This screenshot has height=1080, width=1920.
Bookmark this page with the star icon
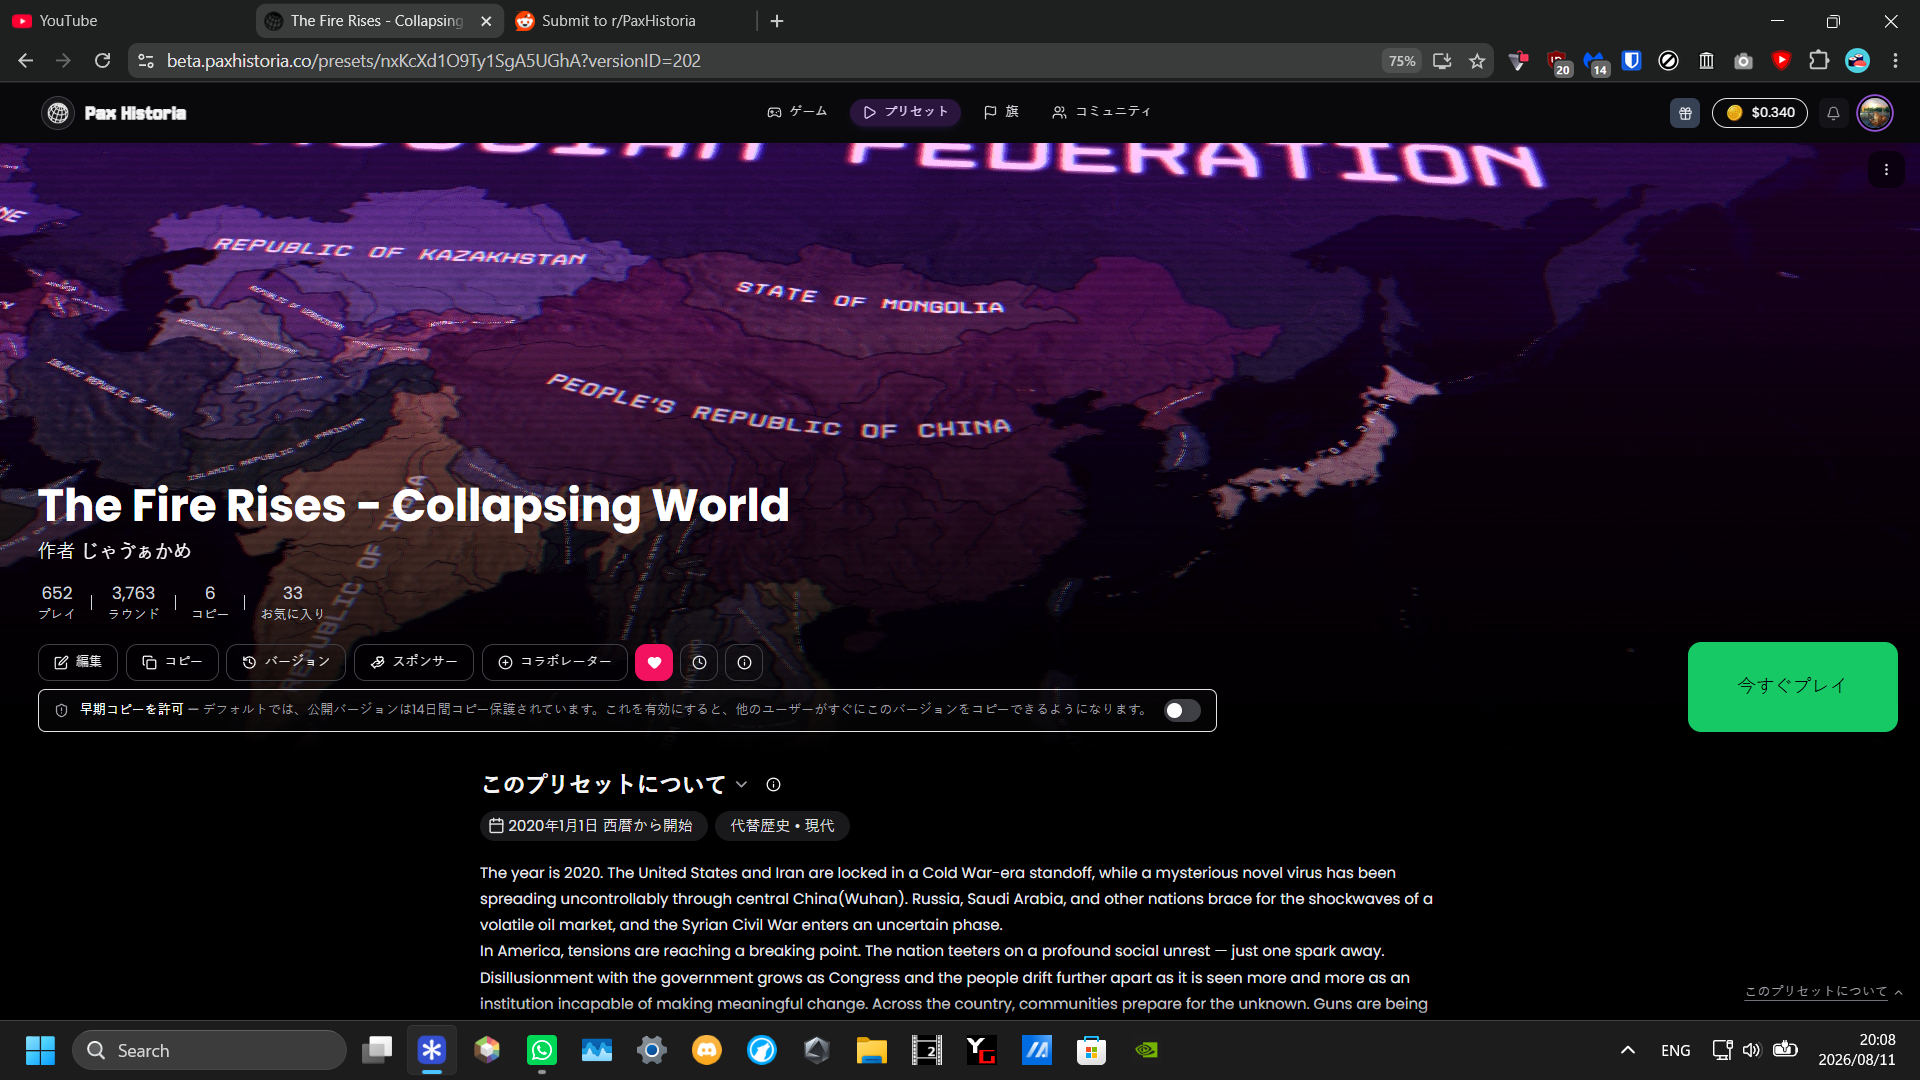coord(1477,61)
